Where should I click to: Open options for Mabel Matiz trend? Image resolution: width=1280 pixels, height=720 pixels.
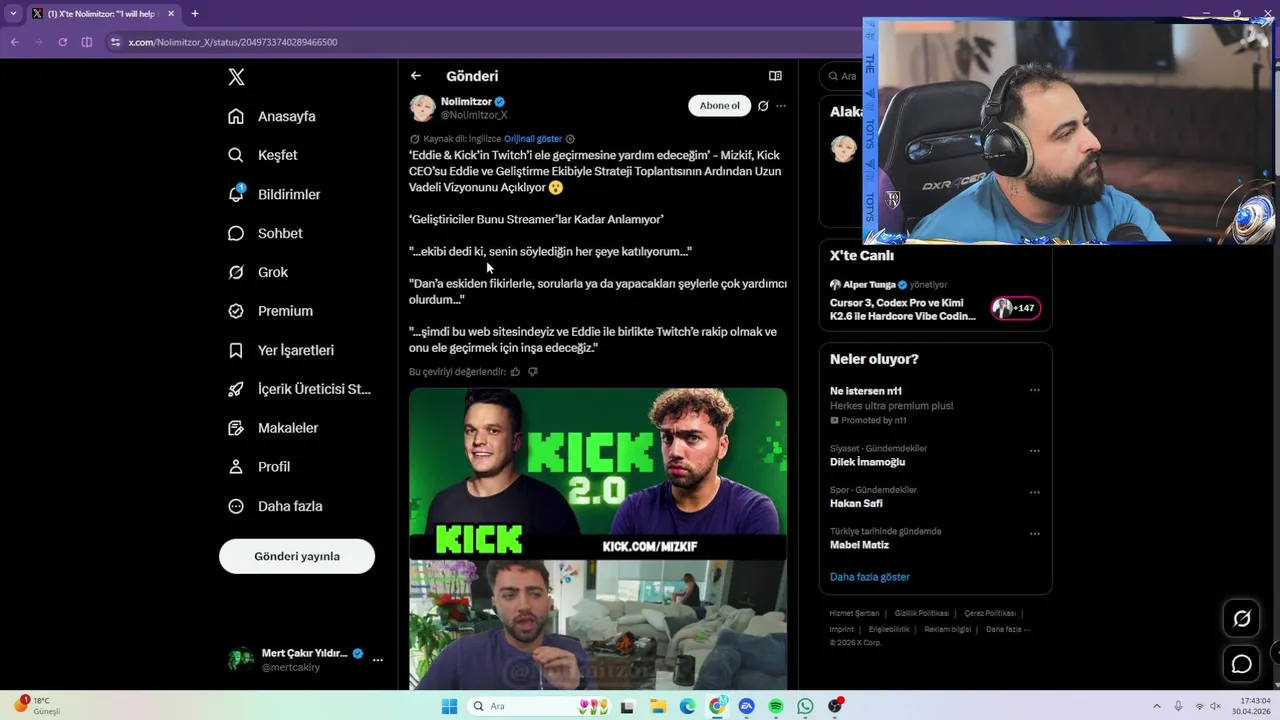coord(1034,534)
